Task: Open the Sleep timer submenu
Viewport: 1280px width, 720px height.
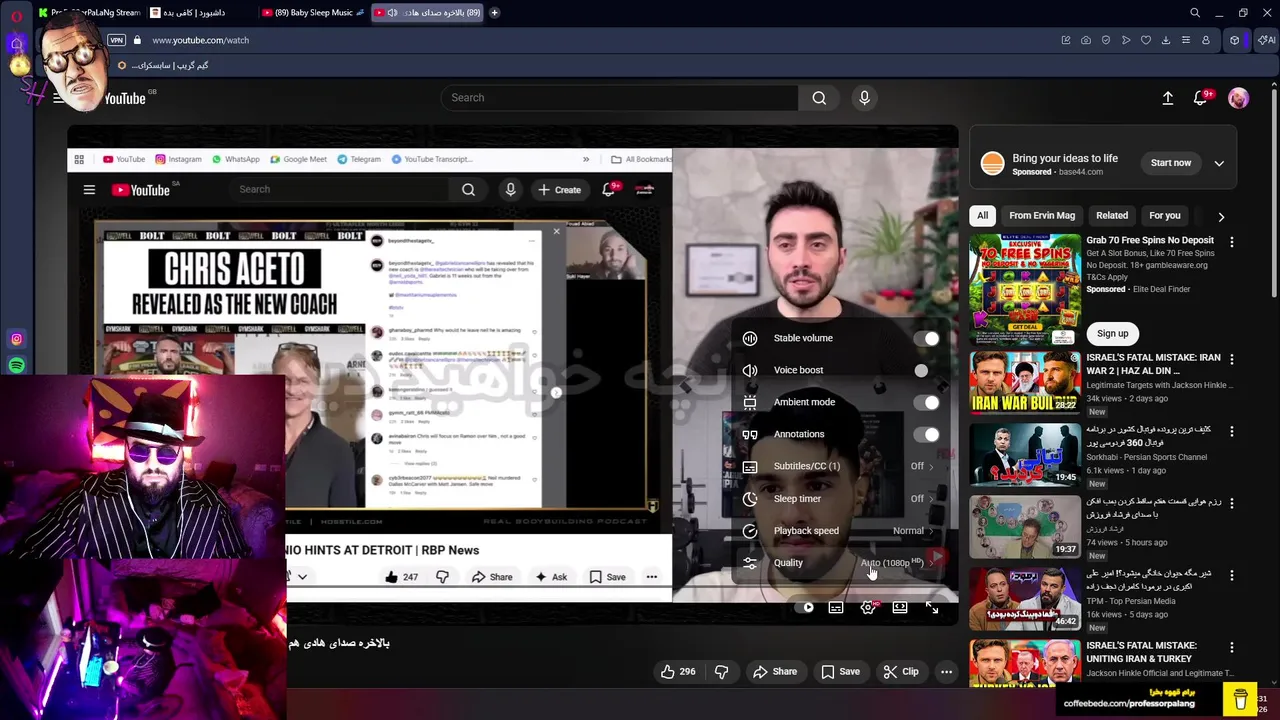Action: click(x=840, y=498)
